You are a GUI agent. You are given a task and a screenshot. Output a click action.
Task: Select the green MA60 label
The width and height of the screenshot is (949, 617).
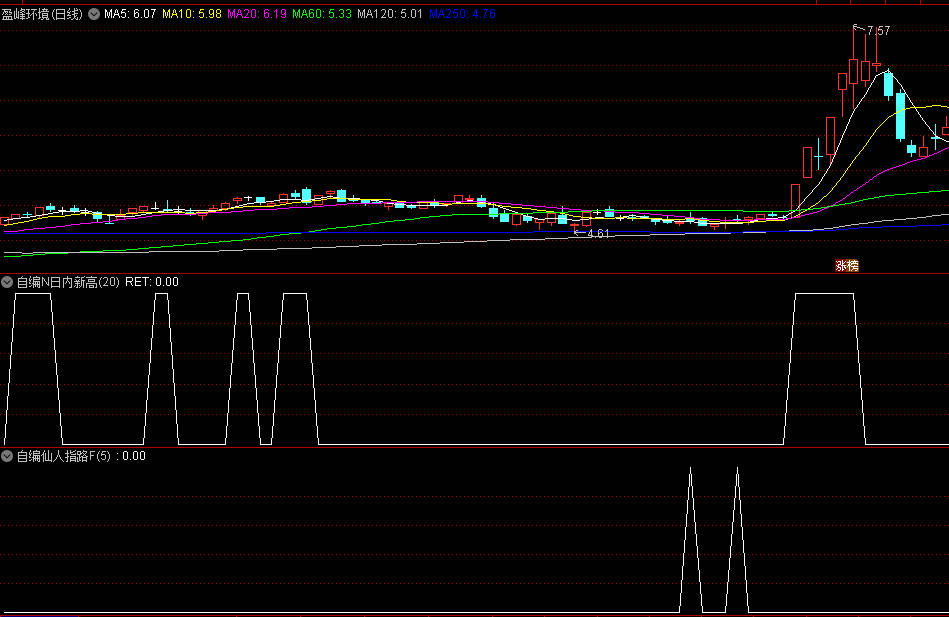click(322, 15)
